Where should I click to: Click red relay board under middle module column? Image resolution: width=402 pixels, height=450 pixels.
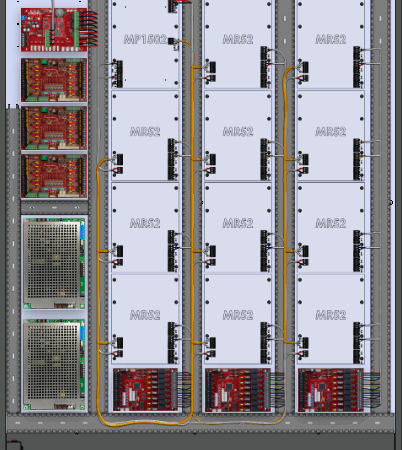pos(238,390)
